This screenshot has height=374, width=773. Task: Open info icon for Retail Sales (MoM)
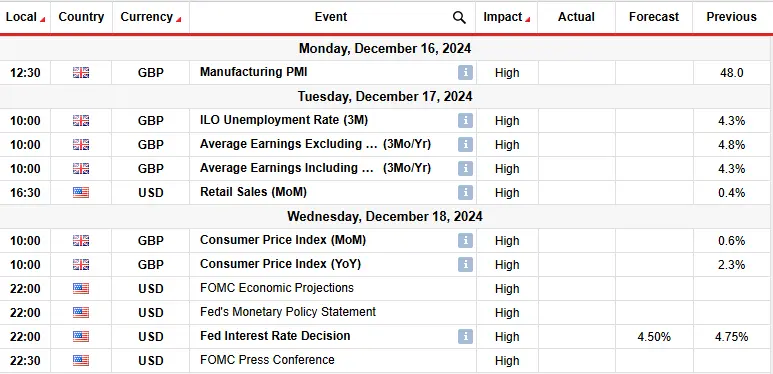465,192
